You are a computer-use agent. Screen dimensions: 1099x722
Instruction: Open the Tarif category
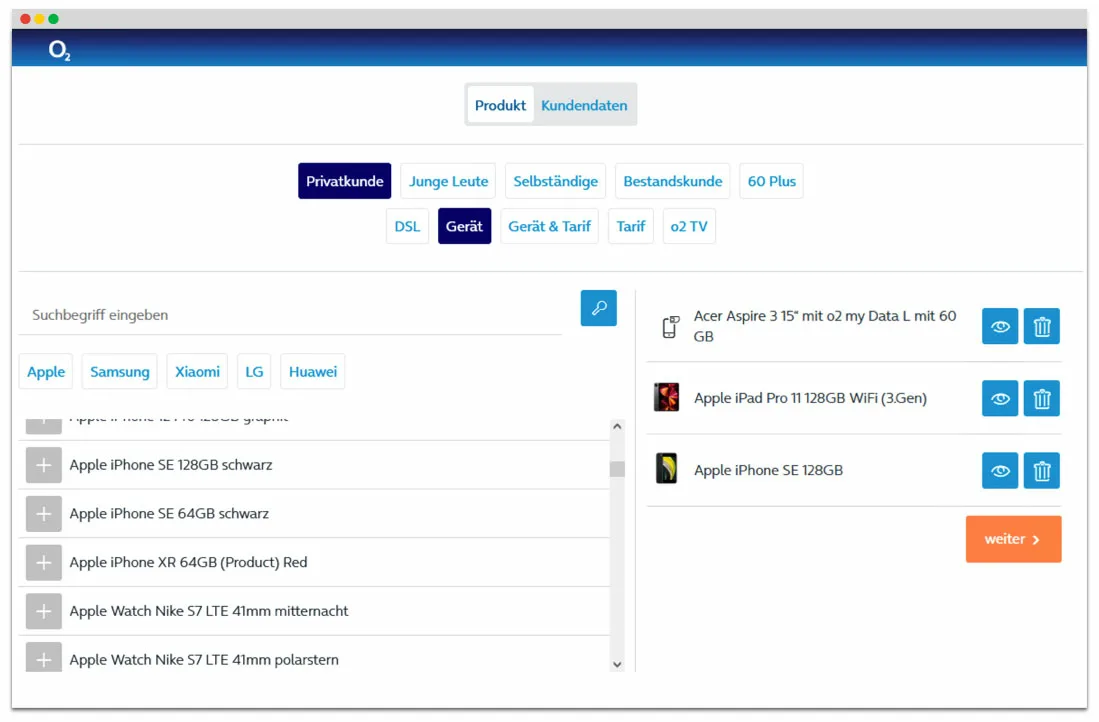pyautogui.click(x=630, y=226)
